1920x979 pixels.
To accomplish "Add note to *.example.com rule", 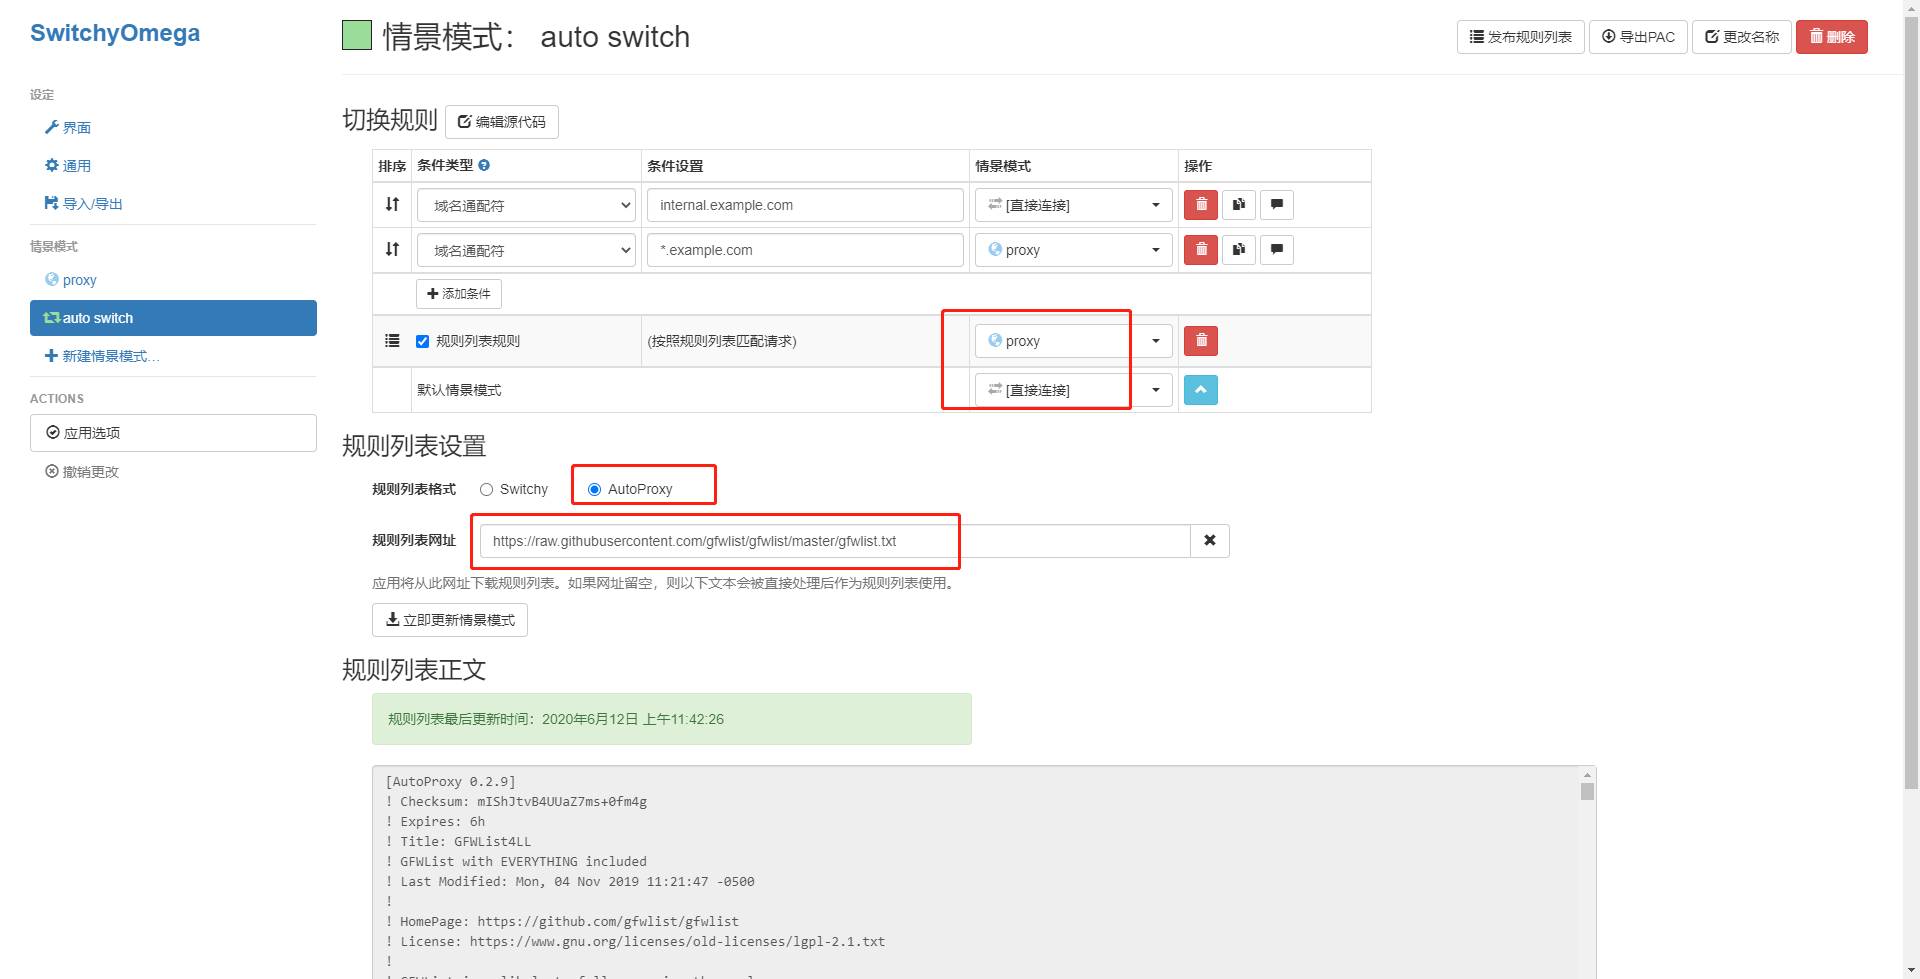I will (x=1277, y=250).
